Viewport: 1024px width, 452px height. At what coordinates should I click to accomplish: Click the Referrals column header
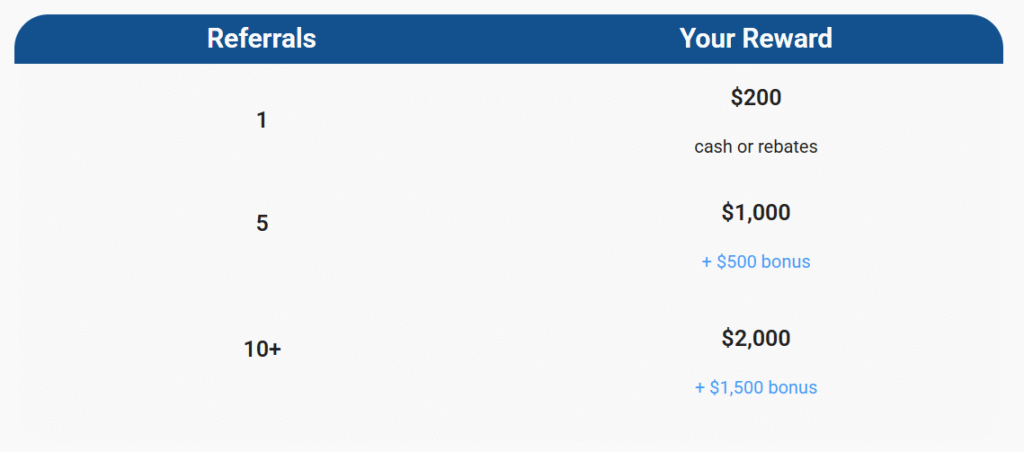click(x=261, y=39)
